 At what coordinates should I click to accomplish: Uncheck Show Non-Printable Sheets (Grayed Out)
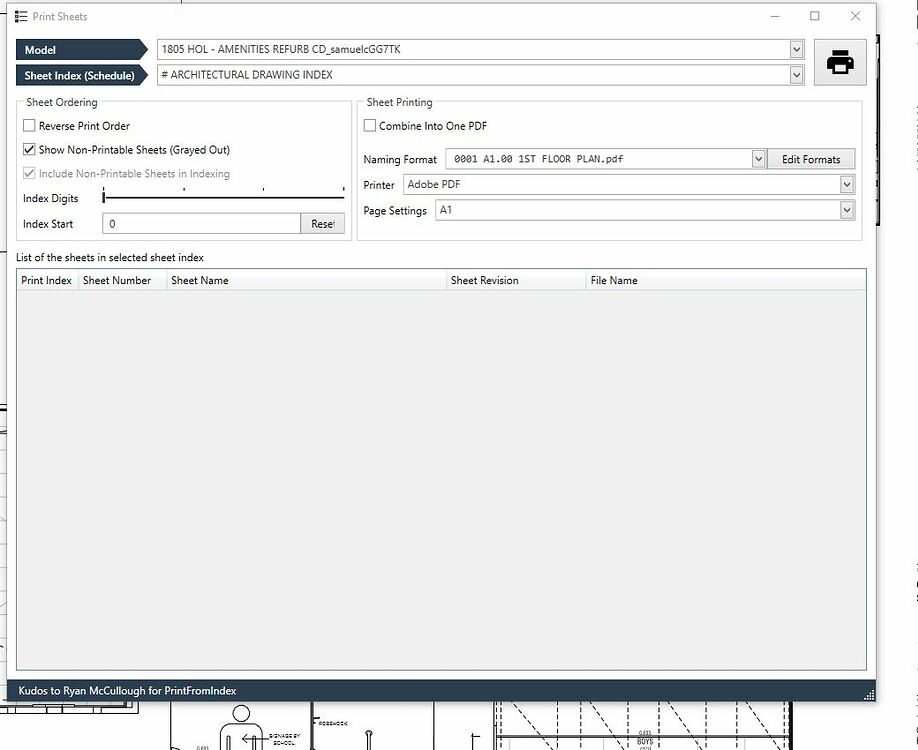coord(27,150)
